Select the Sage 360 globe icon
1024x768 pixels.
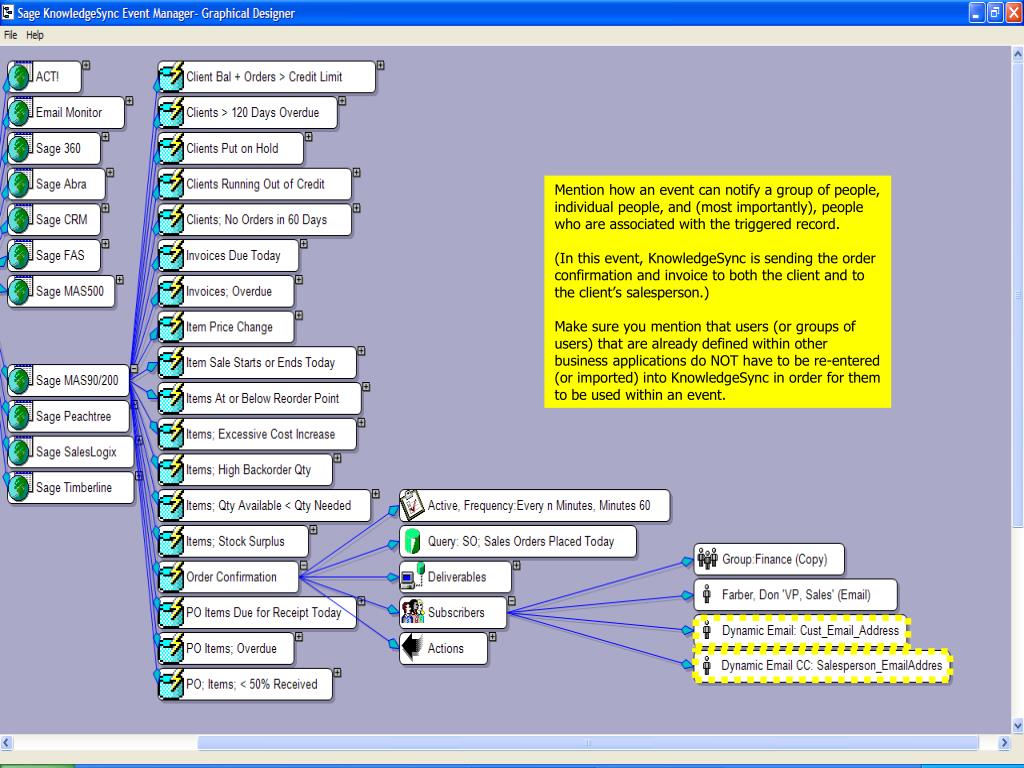tap(21, 149)
